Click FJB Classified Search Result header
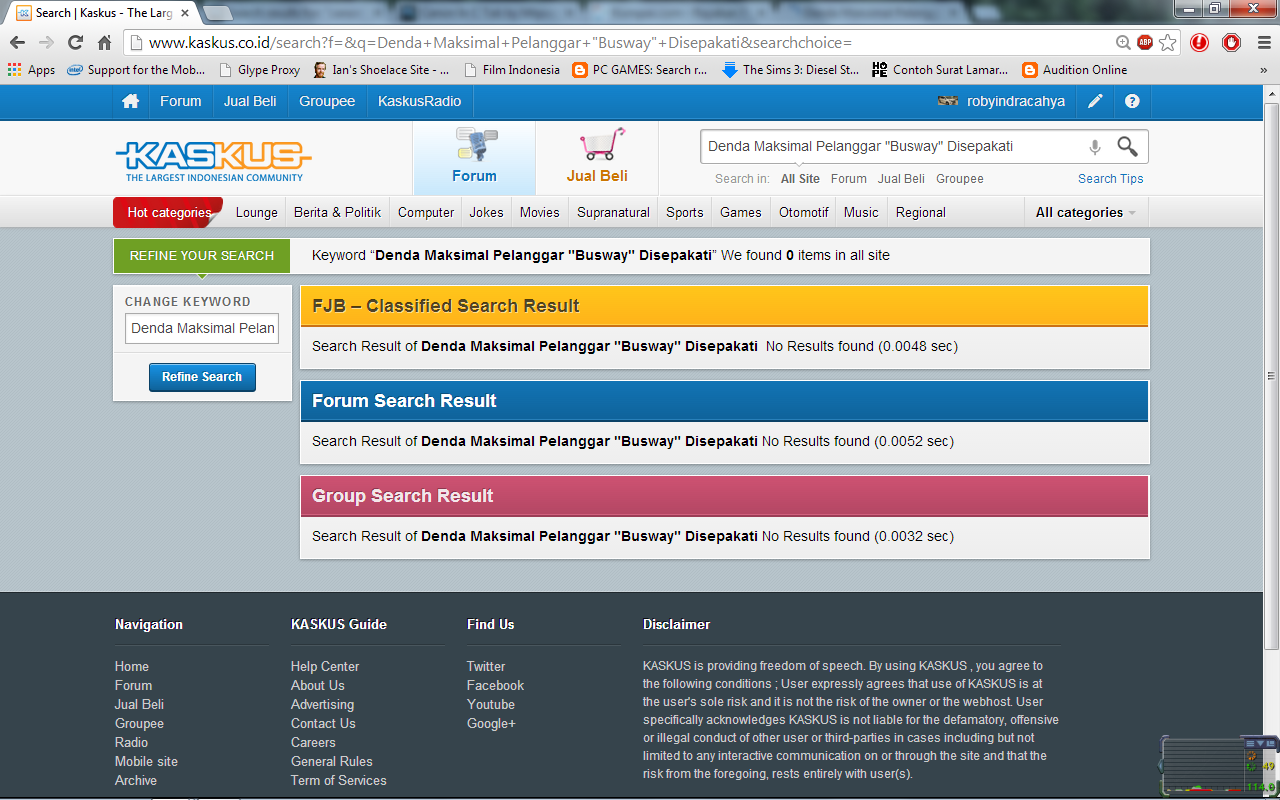The image size is (1280, 800). click(x=725, y=306)
